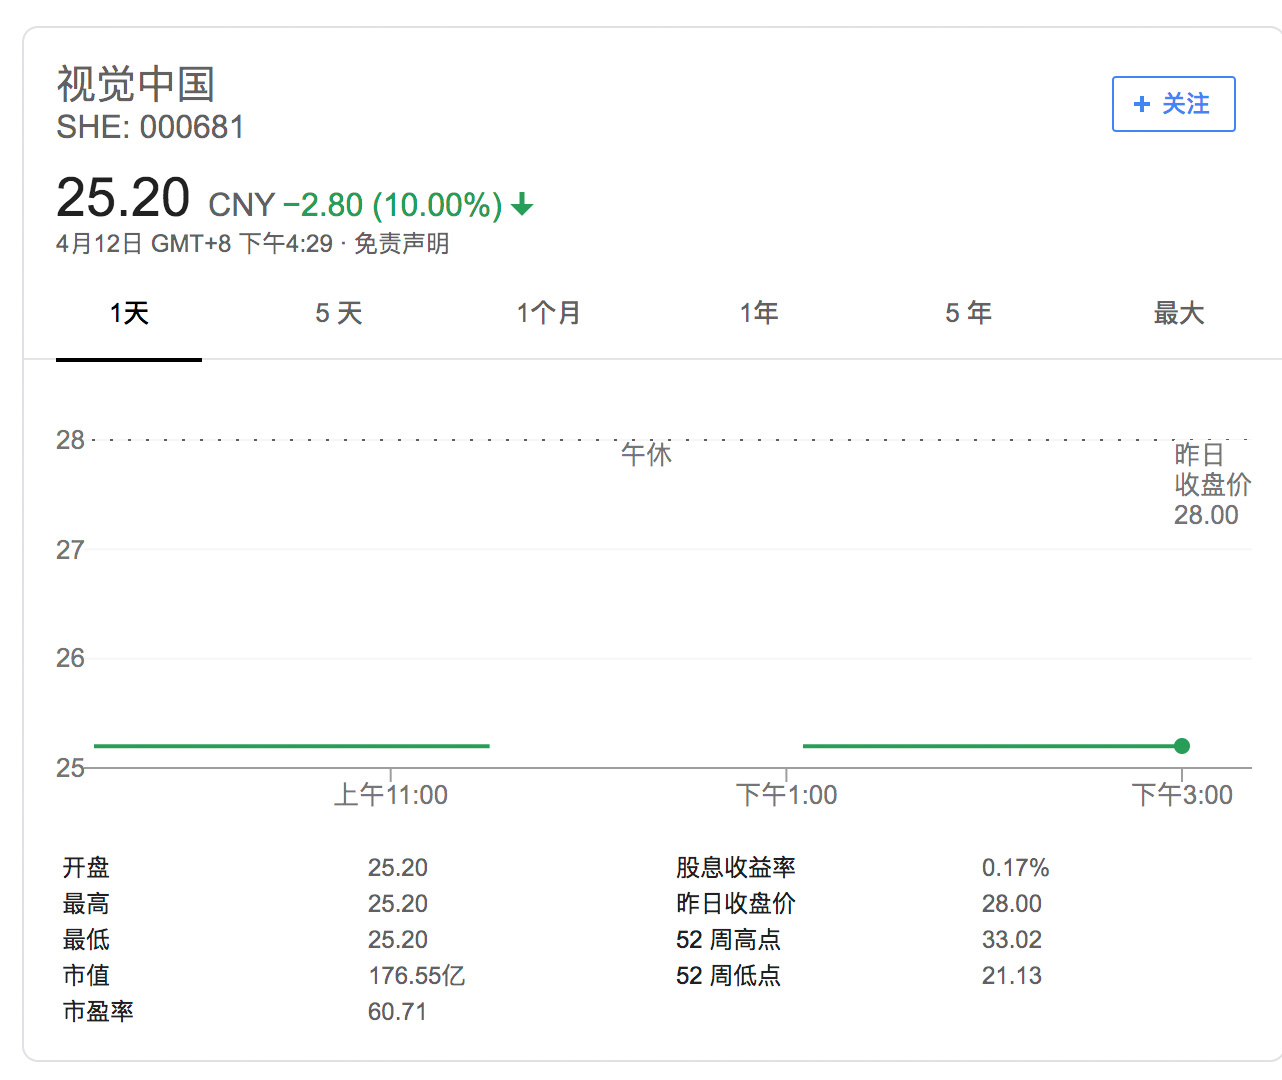The width and height of the screenshot is (1282, 1080).
Task: Click the 昨日收盘价 28.00 chart annotation
Action: click(1212, 485)
